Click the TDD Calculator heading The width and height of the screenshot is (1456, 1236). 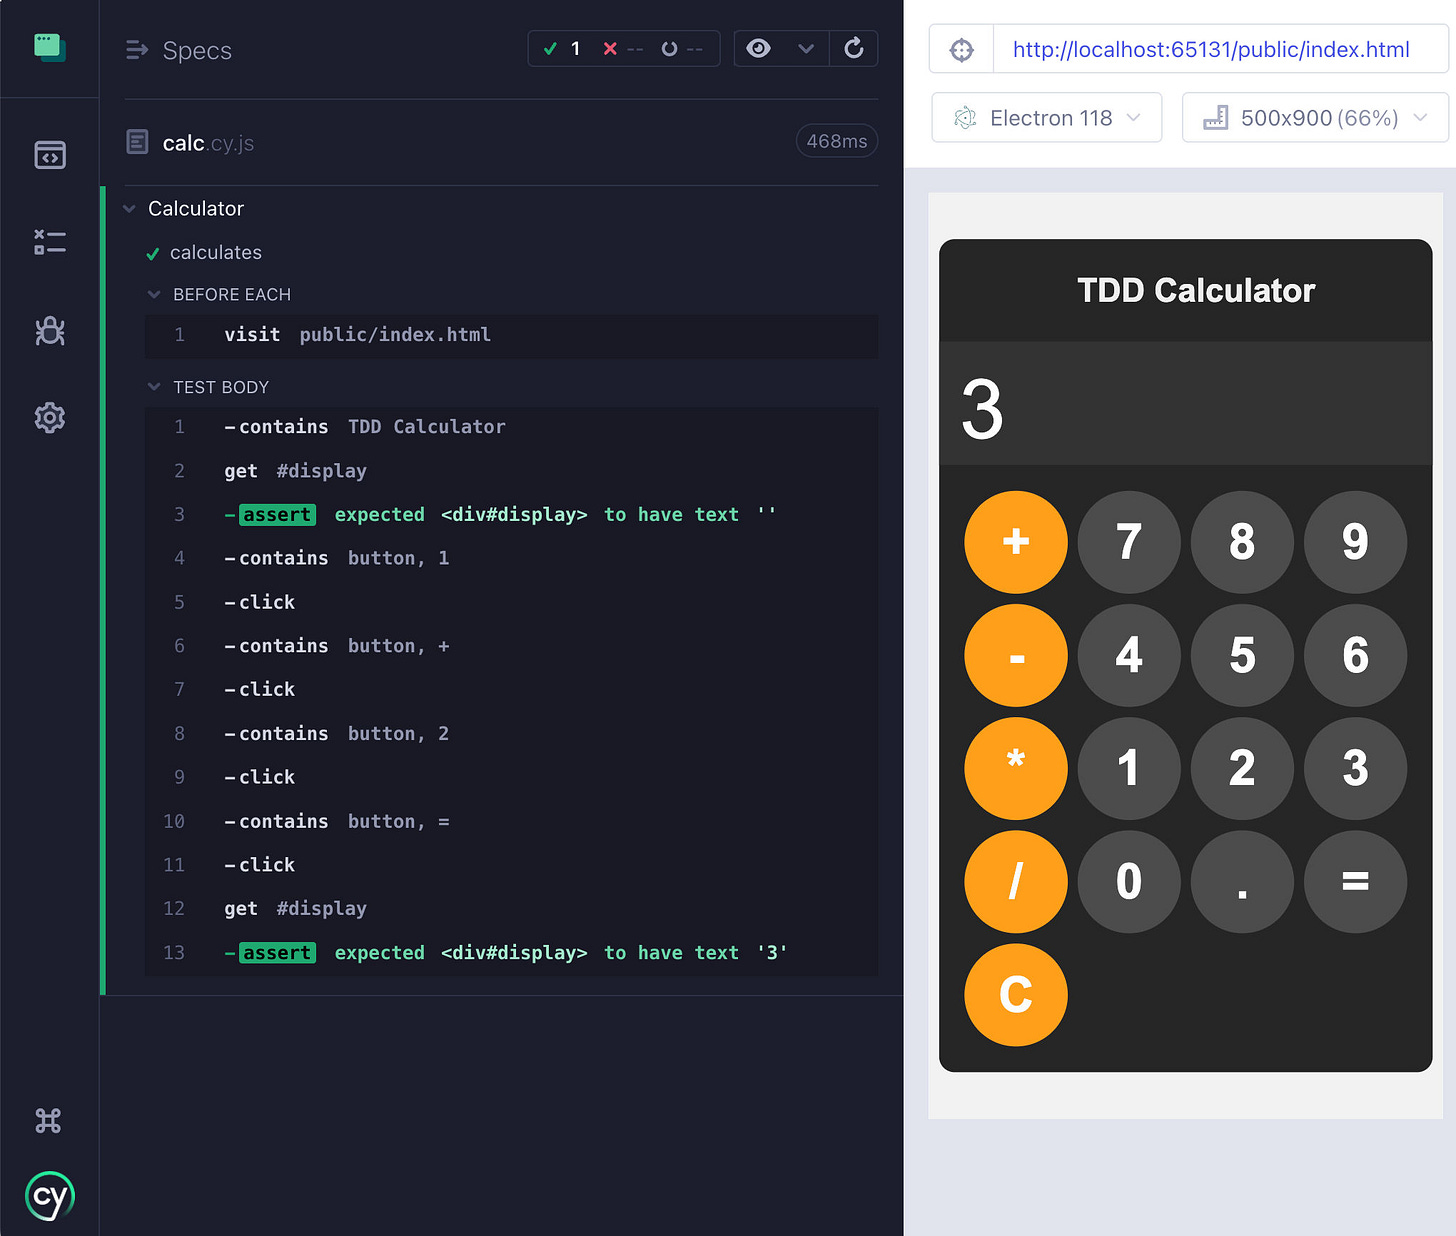tap(1196, 290)
